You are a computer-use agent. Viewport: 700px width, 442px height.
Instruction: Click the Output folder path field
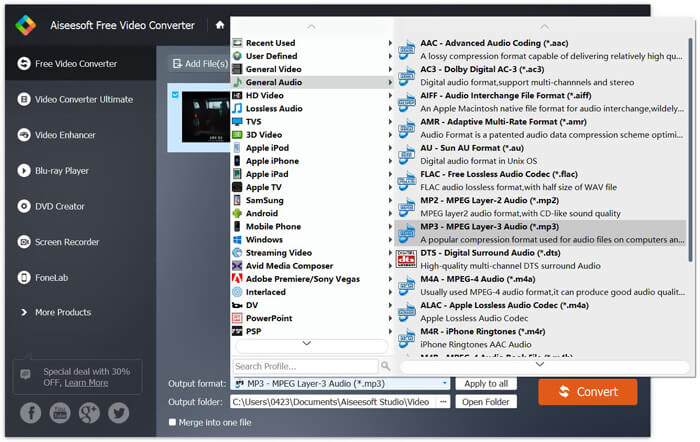click(x=333, y=402)
